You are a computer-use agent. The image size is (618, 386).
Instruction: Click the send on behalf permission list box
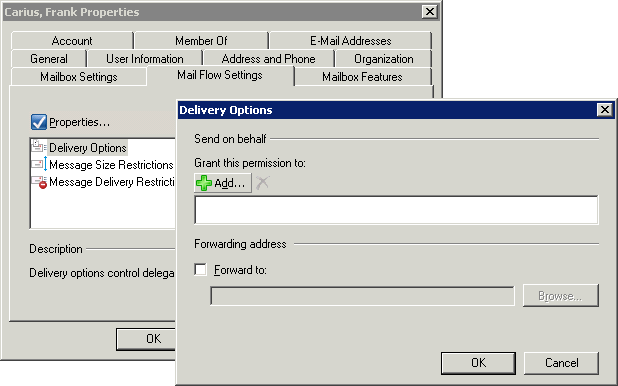[396, 210]
